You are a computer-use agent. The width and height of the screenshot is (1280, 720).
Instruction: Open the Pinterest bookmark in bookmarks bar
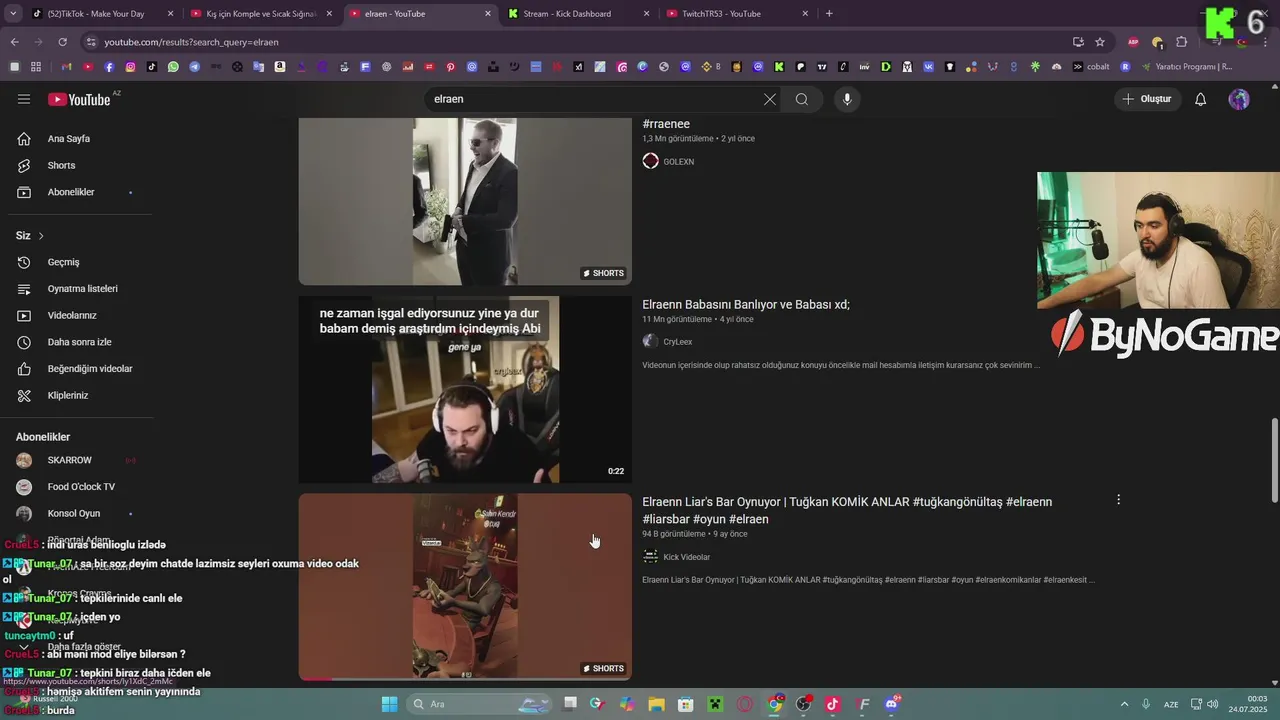pos(450,67)
